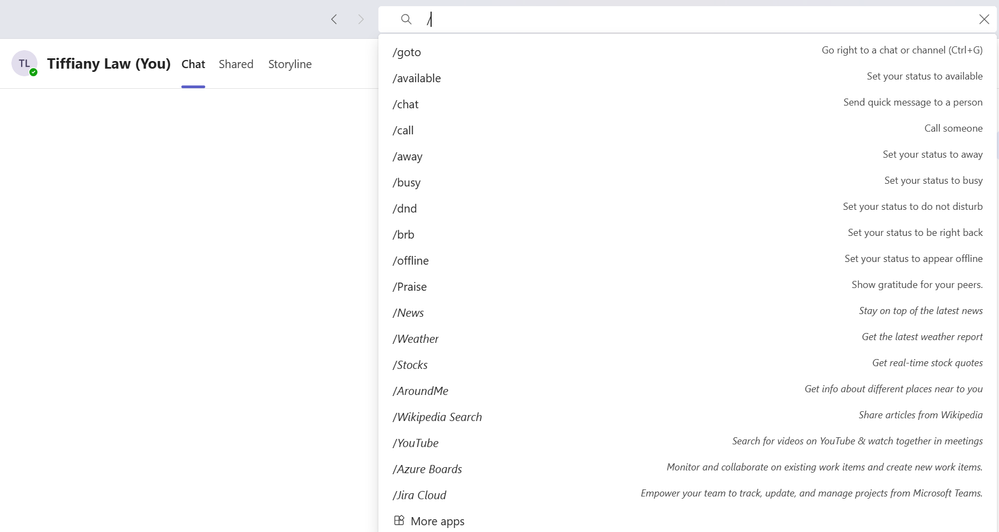Pick the /Jira Cloud command
Image resolution: width=999 pixels, height=532 pixels.
688,495
